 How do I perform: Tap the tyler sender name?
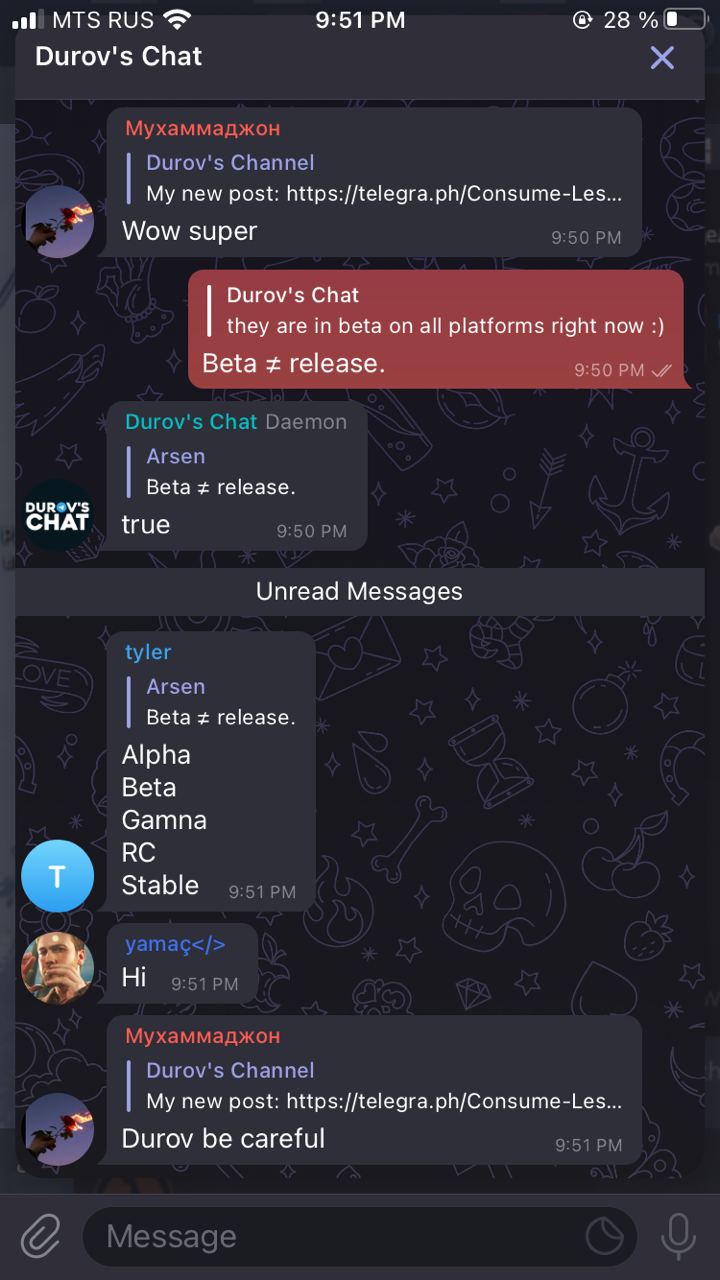coord(148,652)
